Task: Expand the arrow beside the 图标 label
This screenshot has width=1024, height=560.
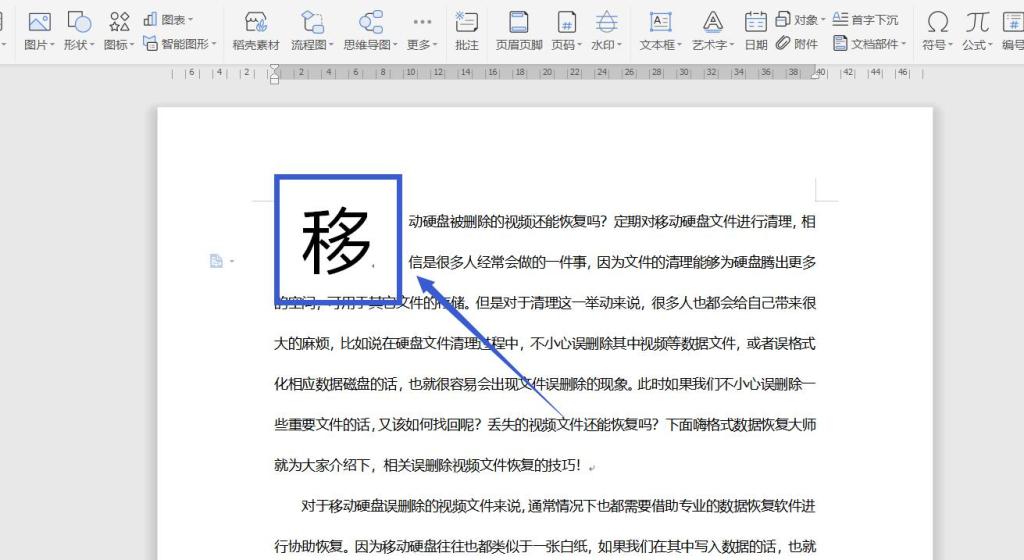Action: (x=132, y=45)
